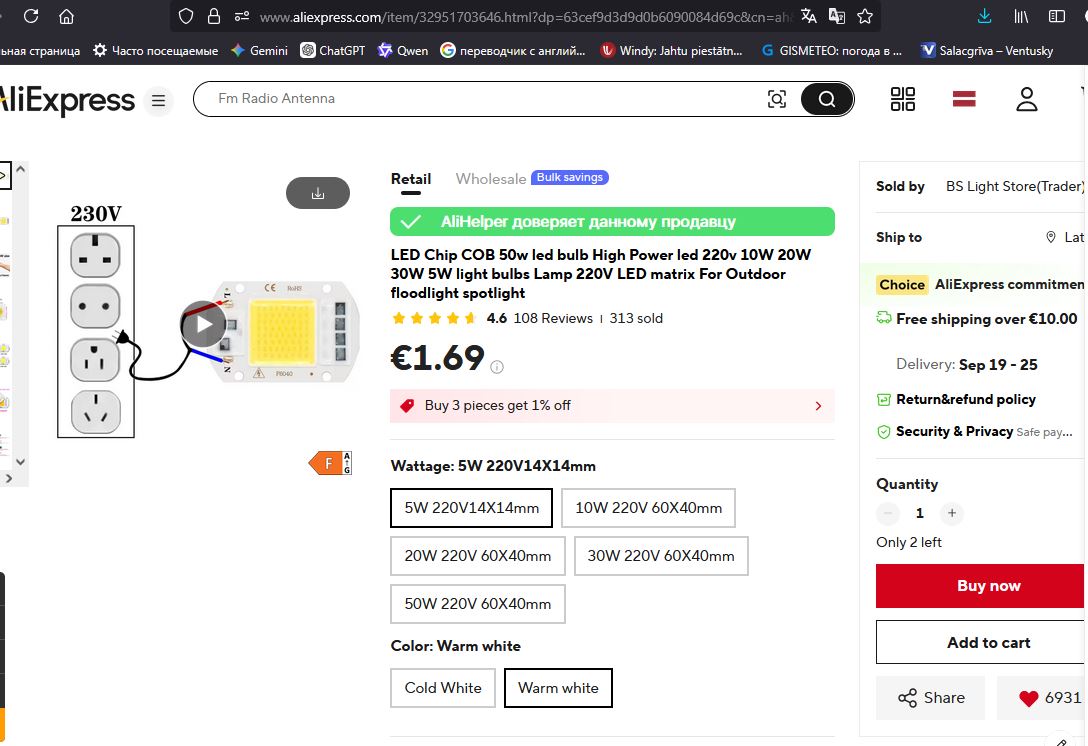
Task: Play the product video
Action: pyautogui.click(x=204, y=323)
